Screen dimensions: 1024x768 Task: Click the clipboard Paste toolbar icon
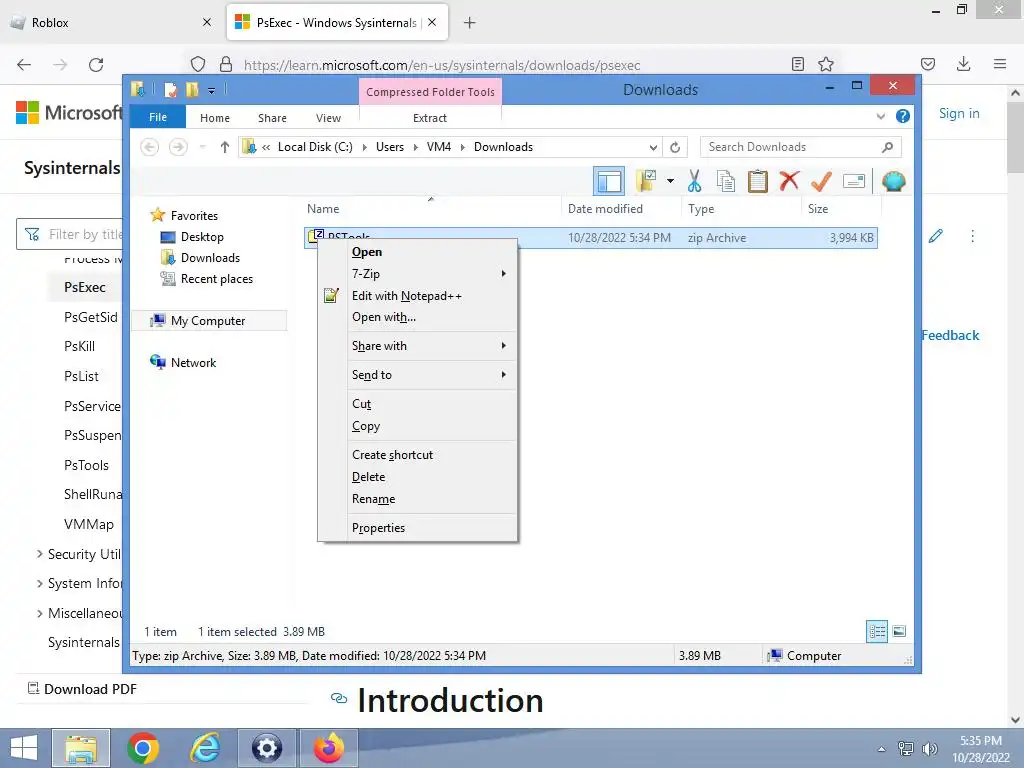(x=758, y=181)
